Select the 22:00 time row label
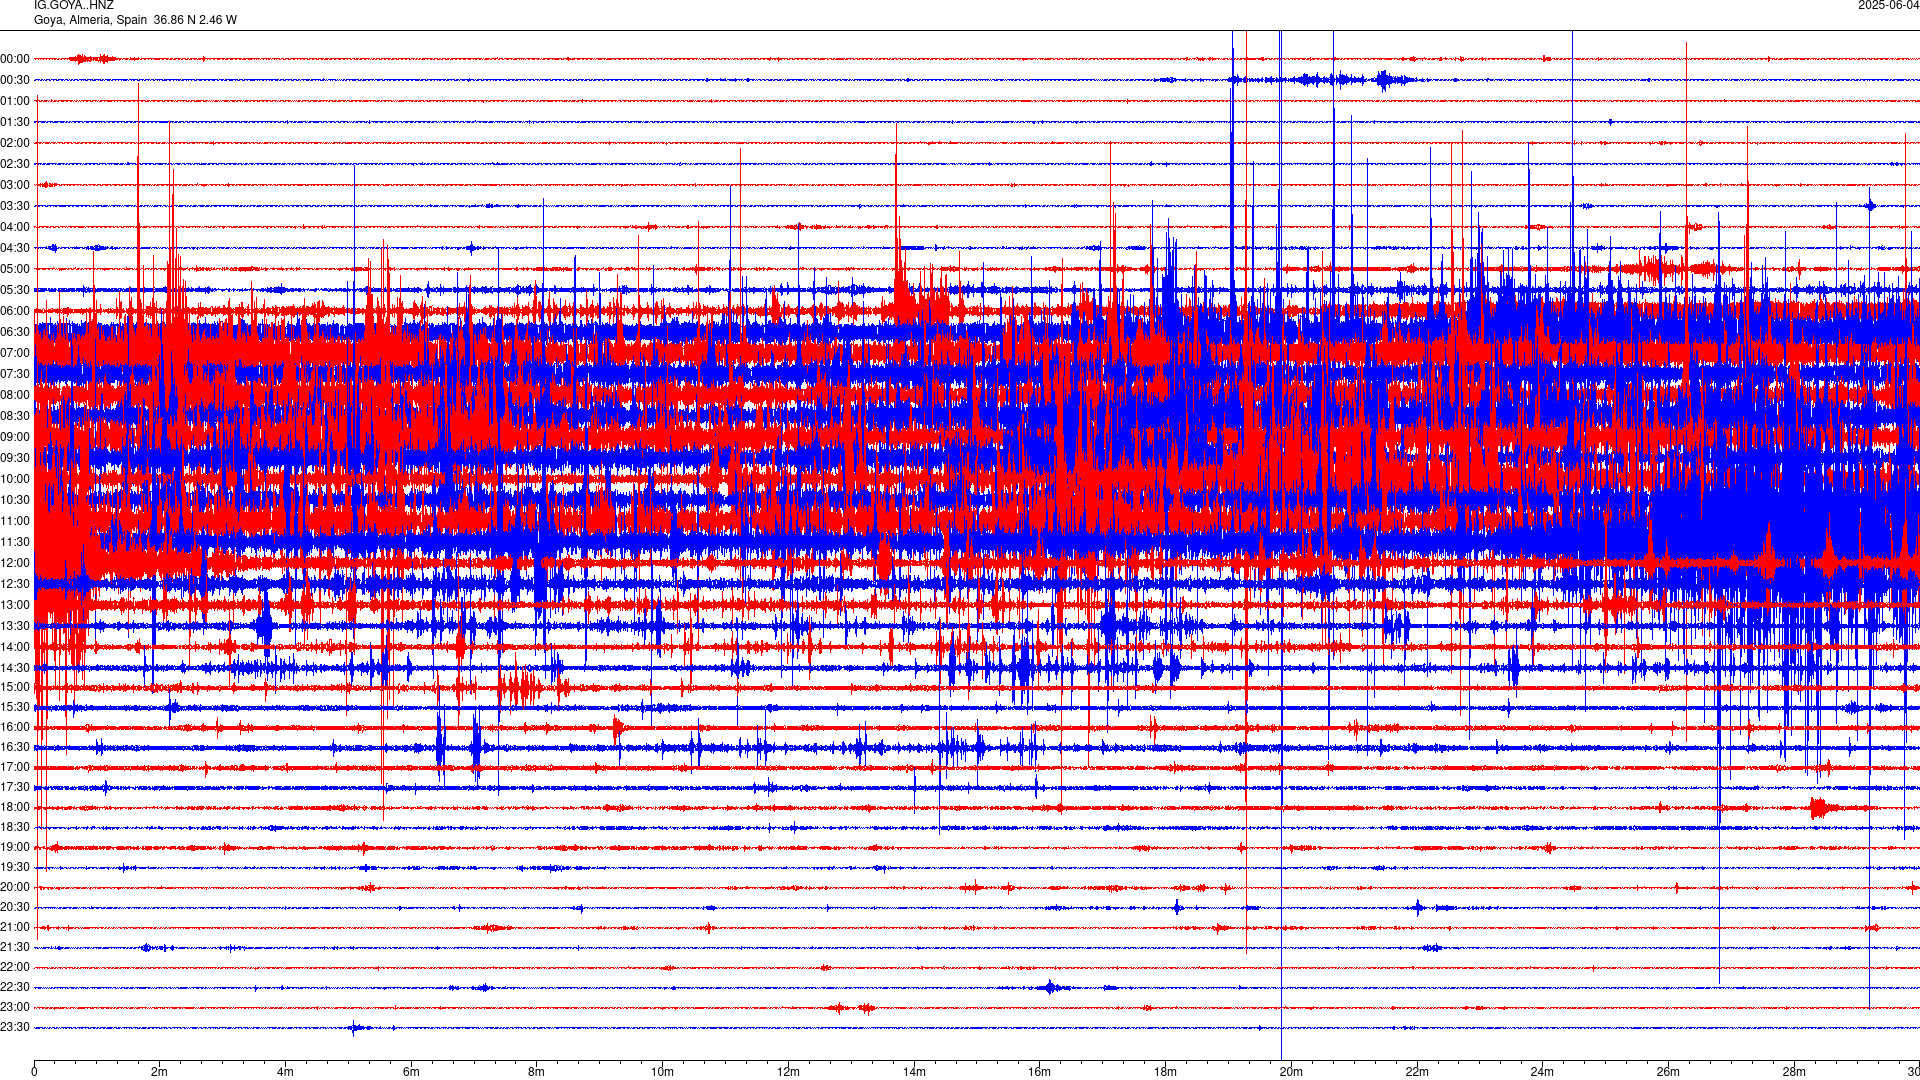 click(15, 967)
